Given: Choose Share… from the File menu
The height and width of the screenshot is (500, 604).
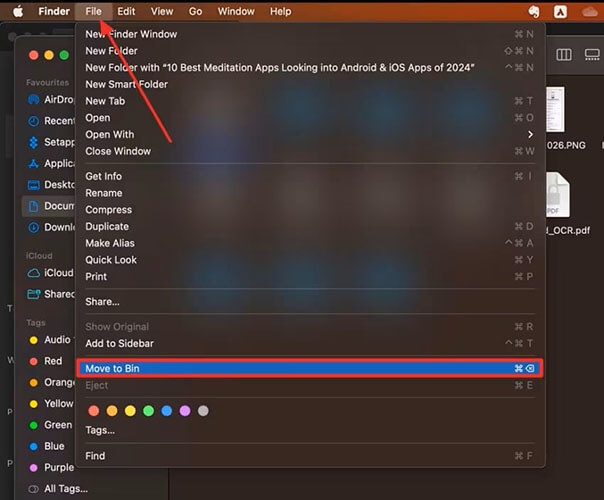Looking at the screenshot, I should (310, 302).
